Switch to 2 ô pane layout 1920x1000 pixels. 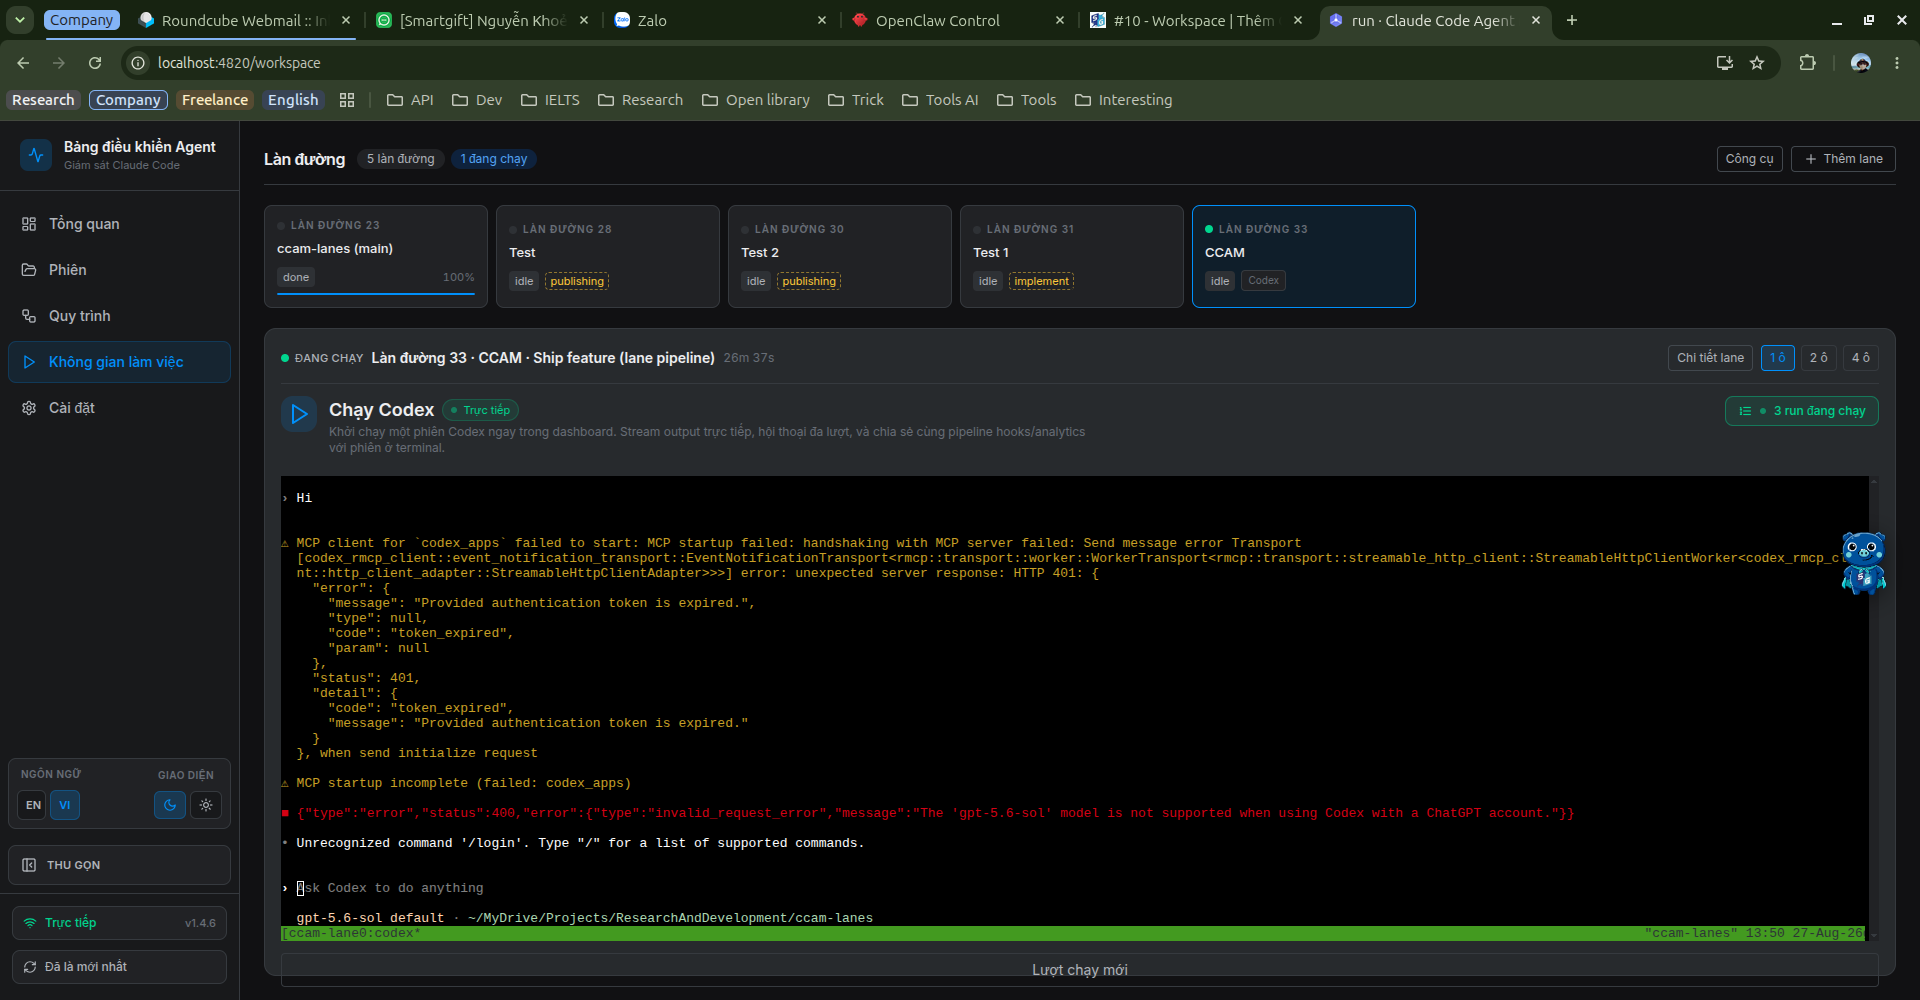(x=1819, y=358)
